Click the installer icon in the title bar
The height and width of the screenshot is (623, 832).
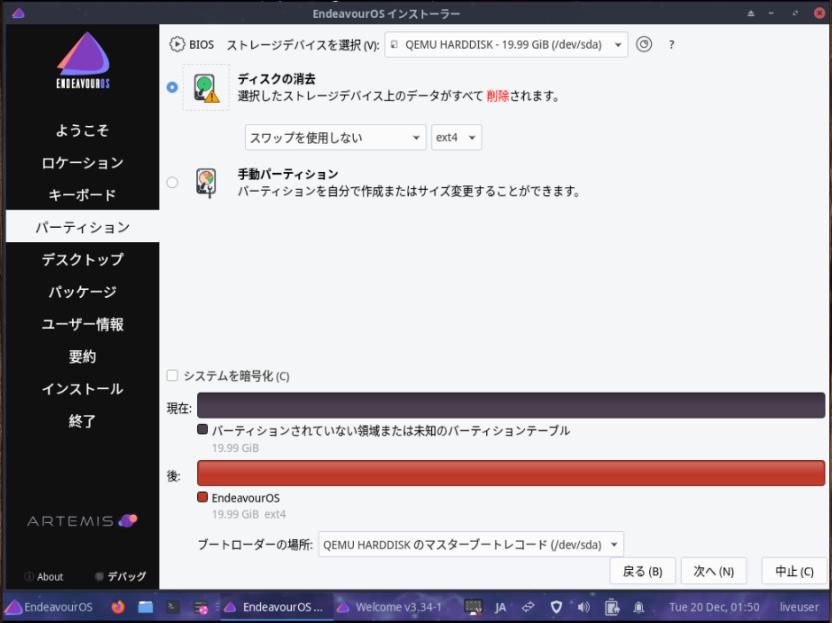coord(18,13)
